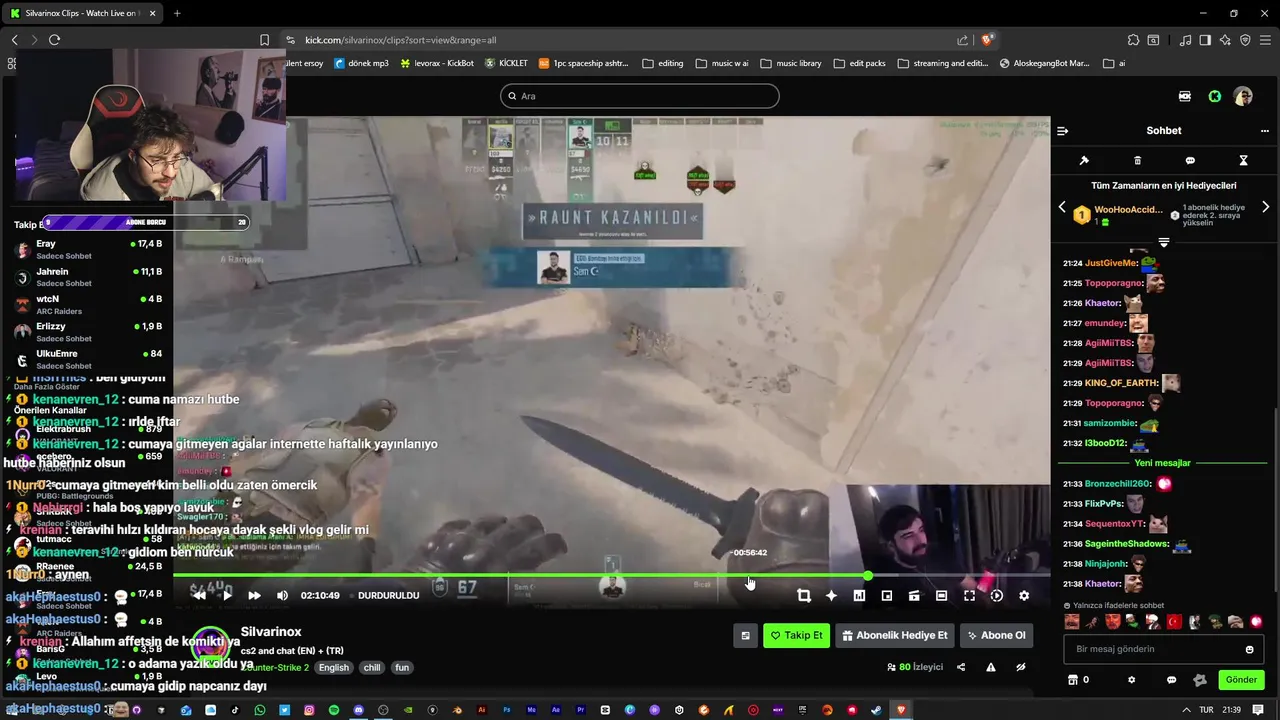Click the star badge icon near Gönder
The height and width of the screenshot is (720, 1280).
coord(1200,680)
